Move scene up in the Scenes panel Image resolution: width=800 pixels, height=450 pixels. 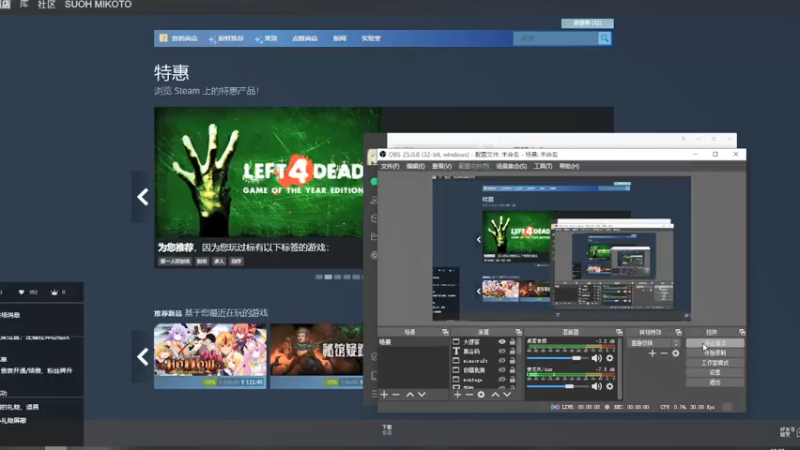point(410,394)
